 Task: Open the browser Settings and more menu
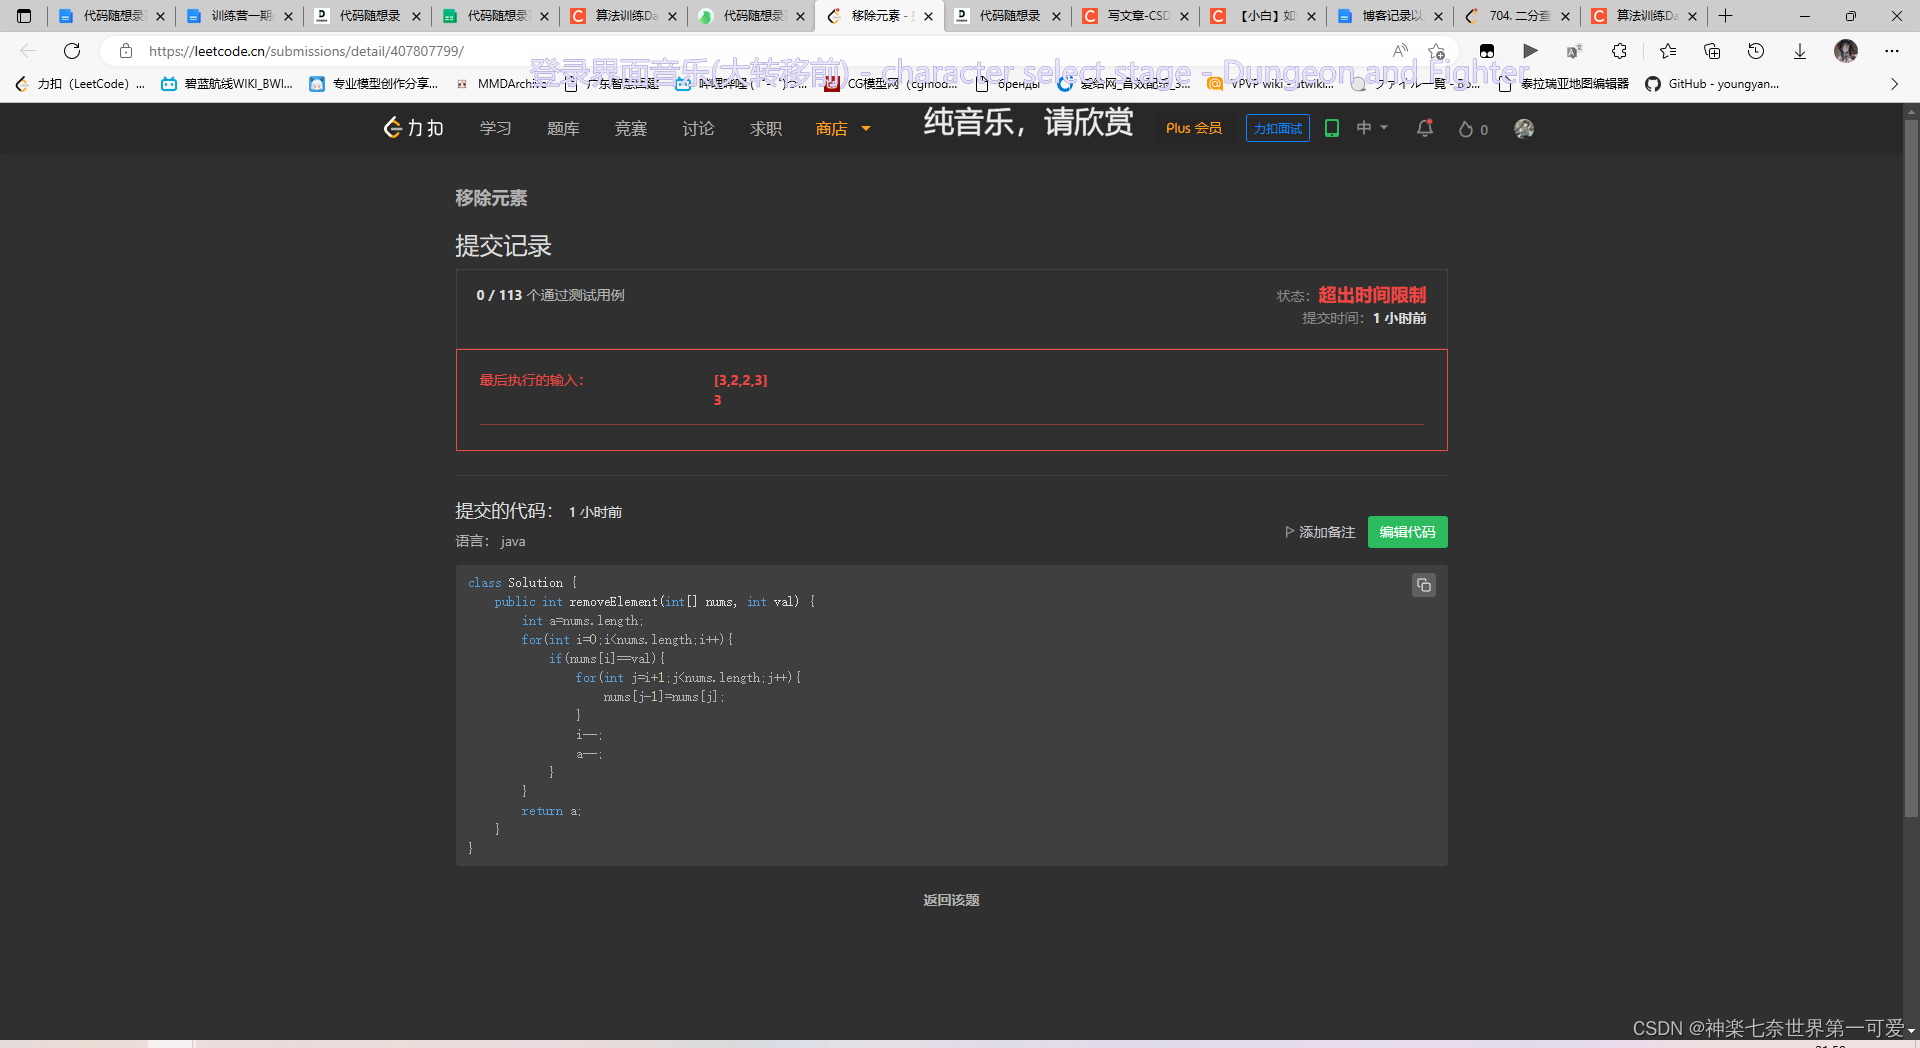(x=1892, y=51)
